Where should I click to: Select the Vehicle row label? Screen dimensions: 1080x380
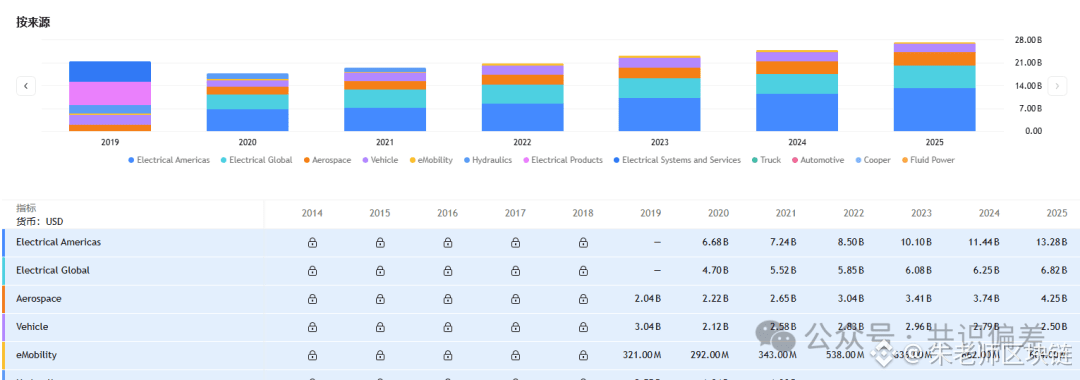pyautogui.click(x=32, y=327)
